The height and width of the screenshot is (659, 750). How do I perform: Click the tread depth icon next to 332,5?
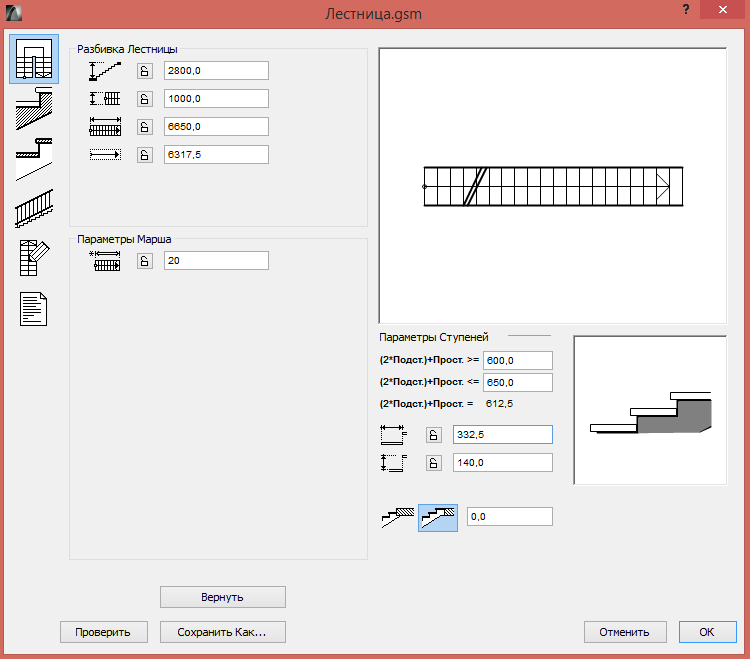pos(393,435)
